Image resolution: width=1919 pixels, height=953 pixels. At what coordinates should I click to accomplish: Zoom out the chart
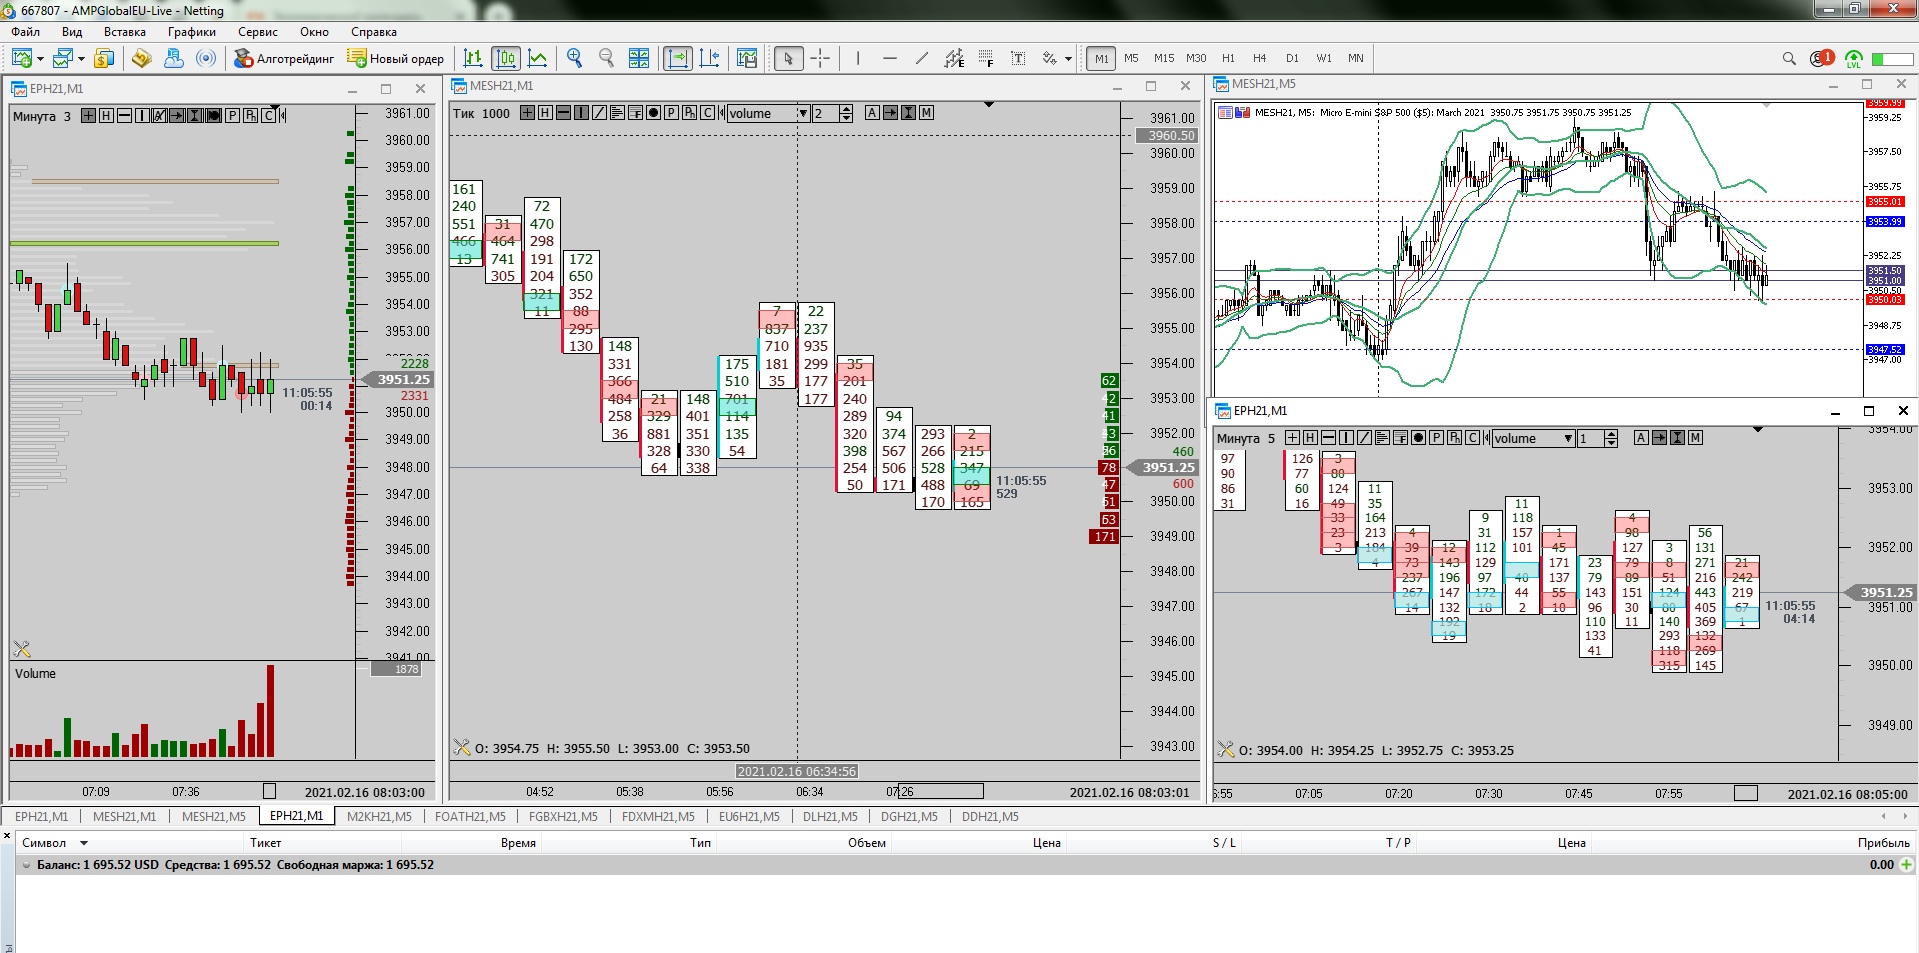[x=606, y=58]
